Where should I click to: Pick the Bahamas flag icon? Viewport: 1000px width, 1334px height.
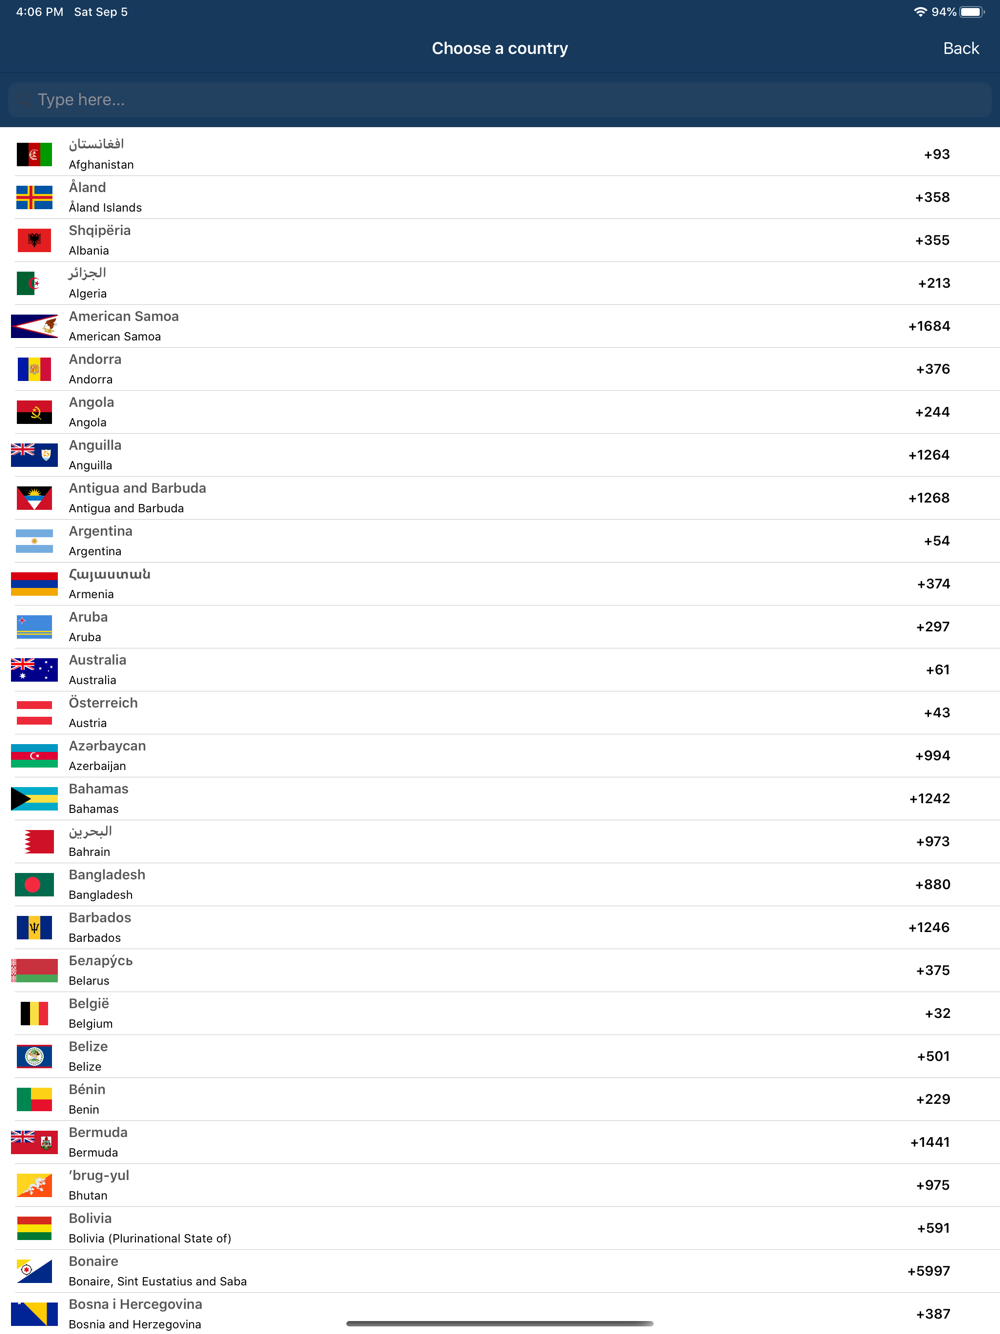click(34, 799)
